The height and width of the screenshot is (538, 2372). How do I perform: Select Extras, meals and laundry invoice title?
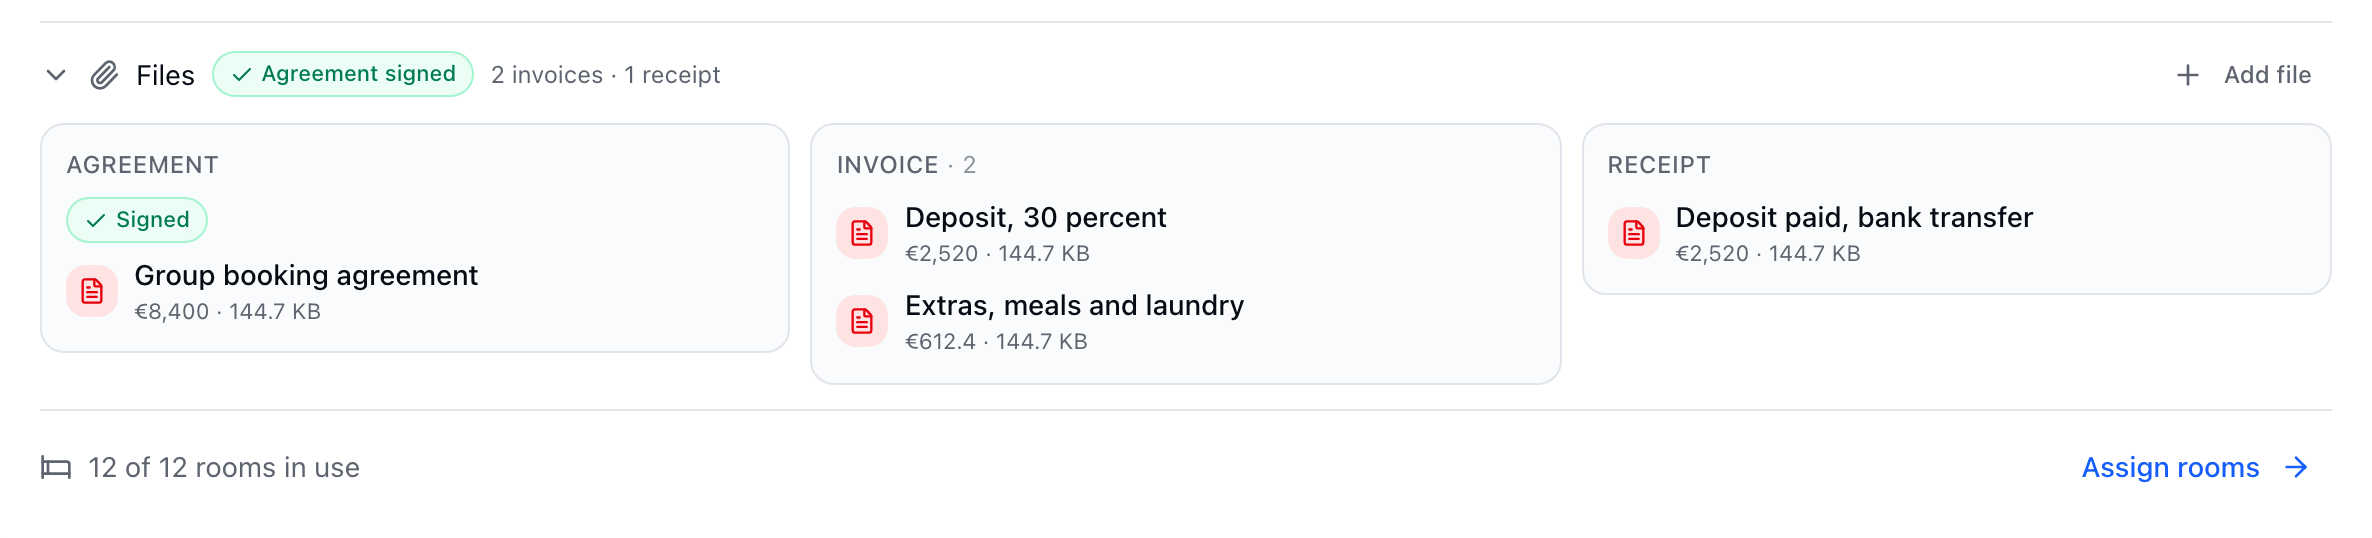coord(1074,305)
